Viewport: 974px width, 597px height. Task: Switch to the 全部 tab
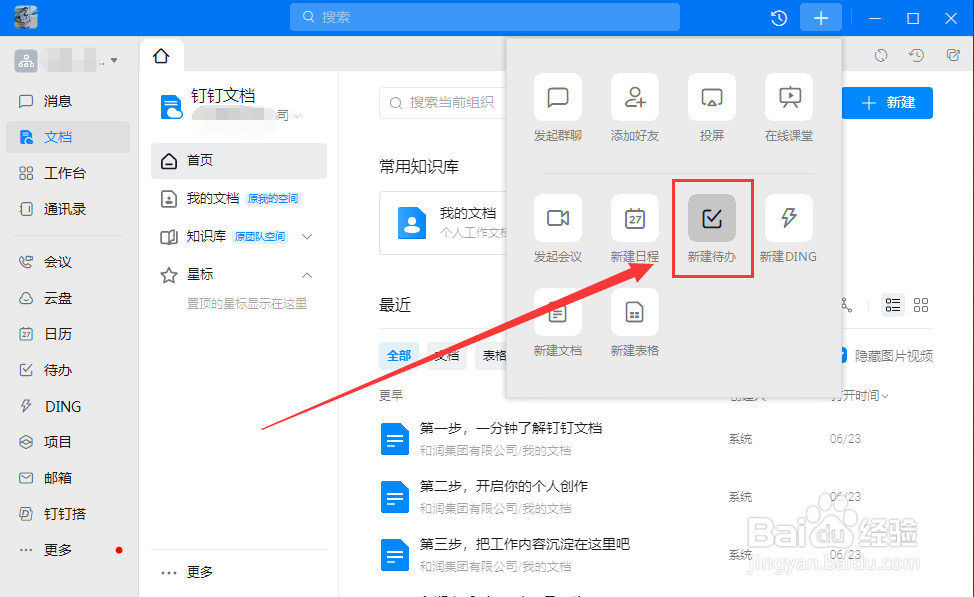tap(398, 355)
